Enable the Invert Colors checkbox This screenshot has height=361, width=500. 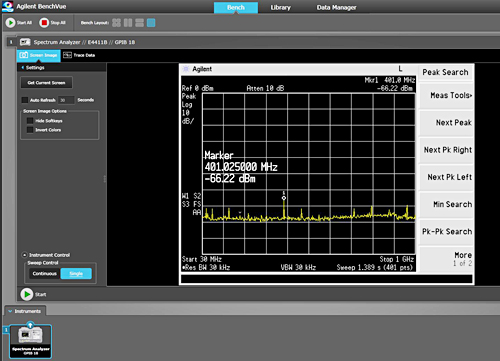pyautogui.click(x=30, y=130)
